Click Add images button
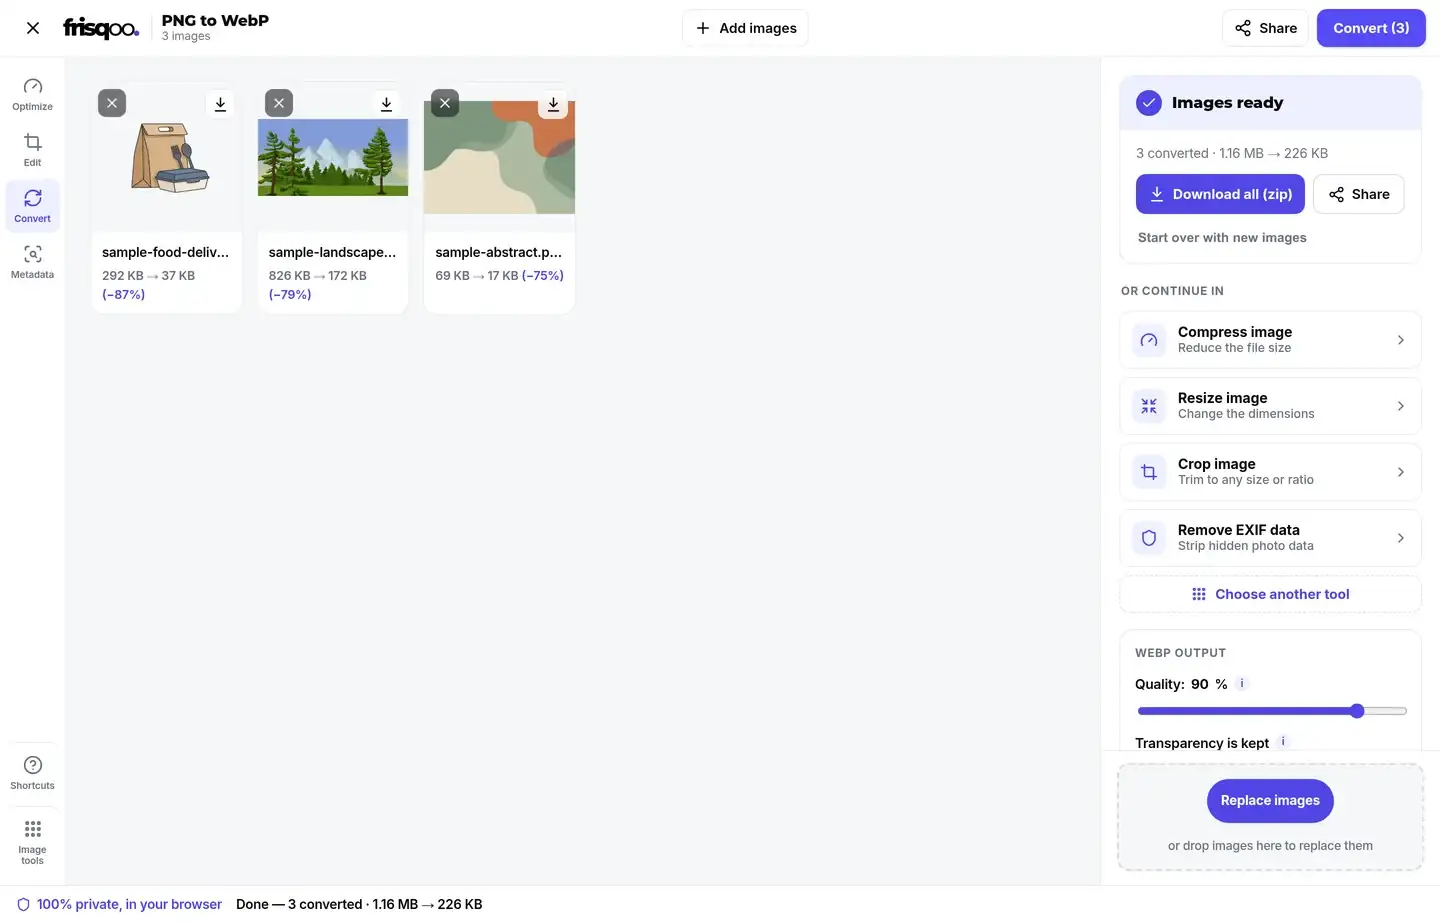The image size is (1440, 923). (x=745, y=28)
